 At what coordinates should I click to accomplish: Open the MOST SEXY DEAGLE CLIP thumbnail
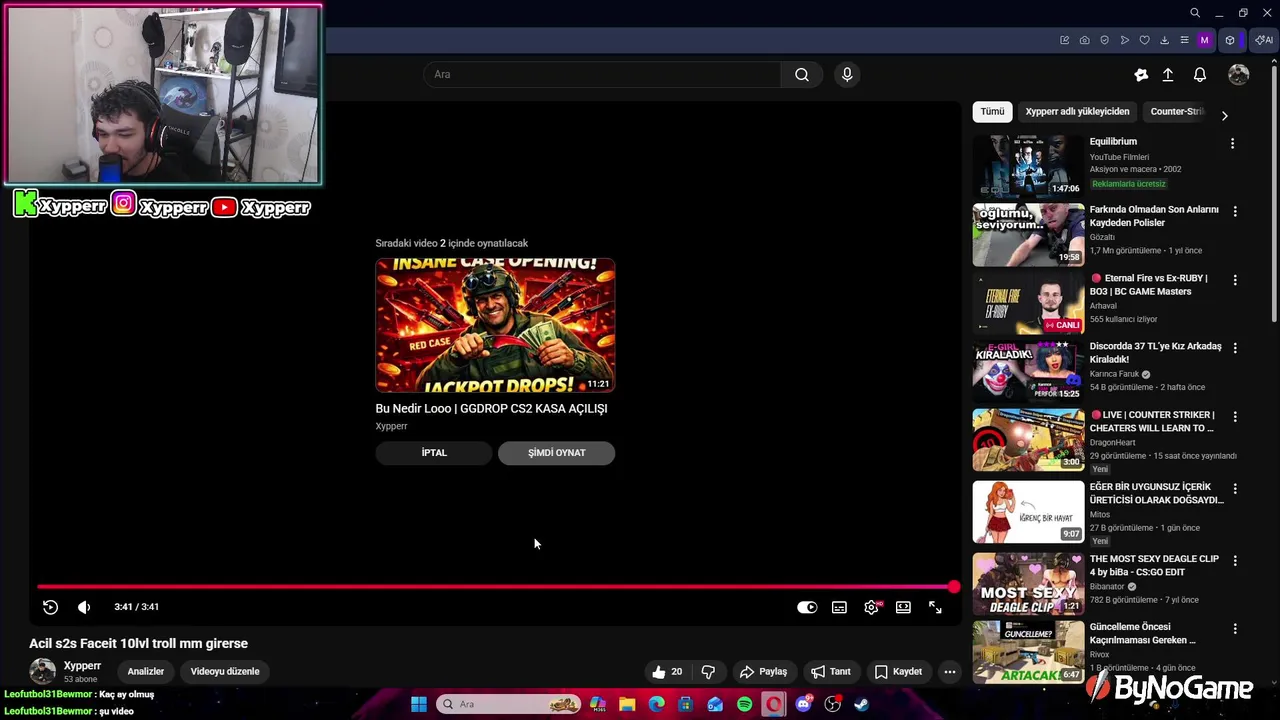tap(1028, 584)
